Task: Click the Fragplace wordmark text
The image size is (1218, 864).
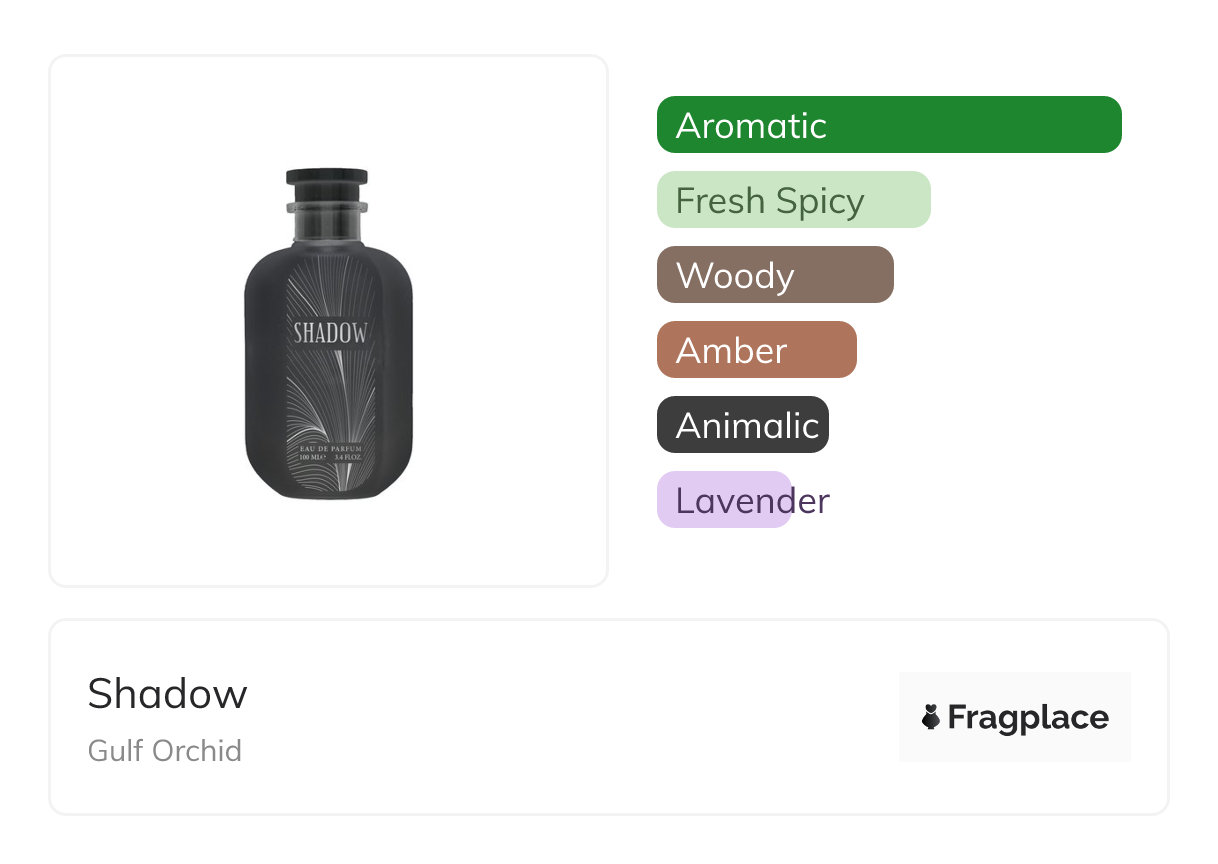Action: click(x=1028, y=717)
